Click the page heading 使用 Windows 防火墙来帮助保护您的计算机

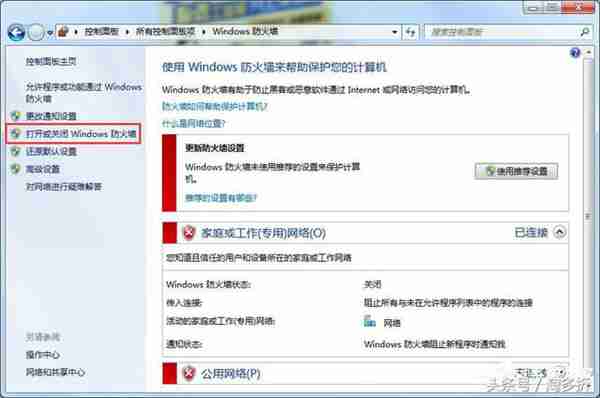[x=274, y=67]
